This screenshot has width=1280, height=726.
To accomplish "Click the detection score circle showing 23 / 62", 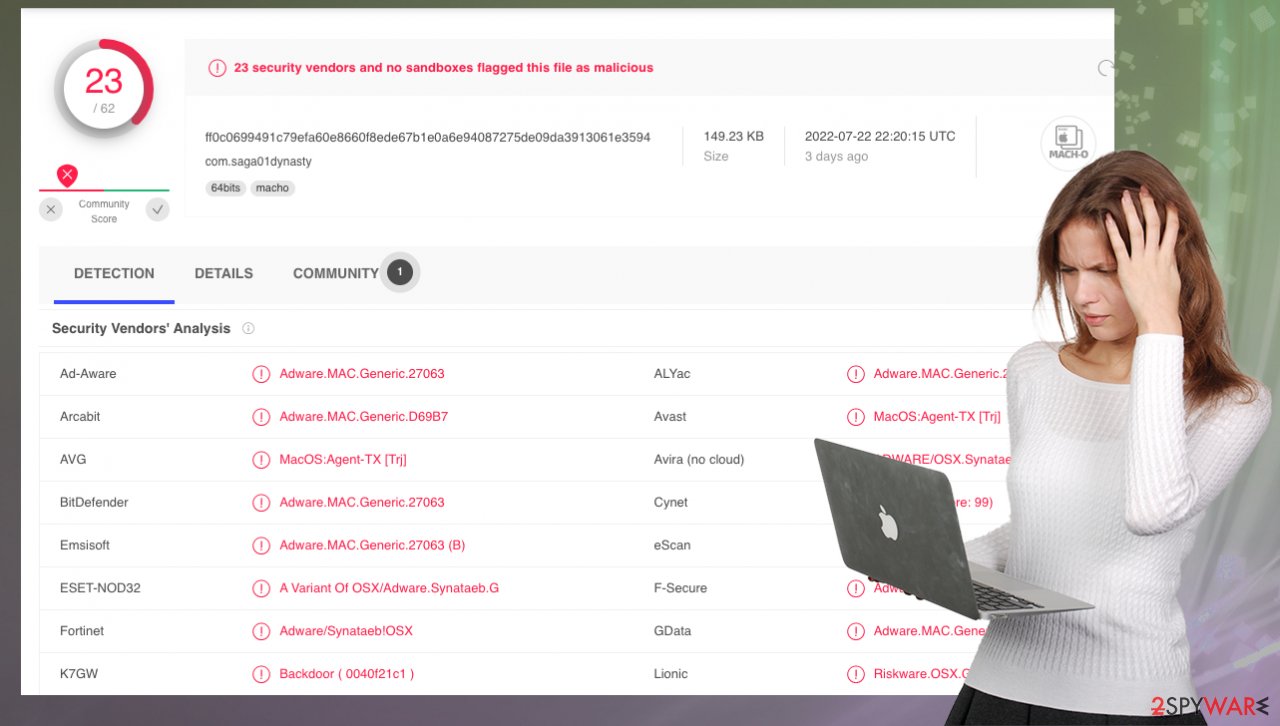I will (104, 89).
